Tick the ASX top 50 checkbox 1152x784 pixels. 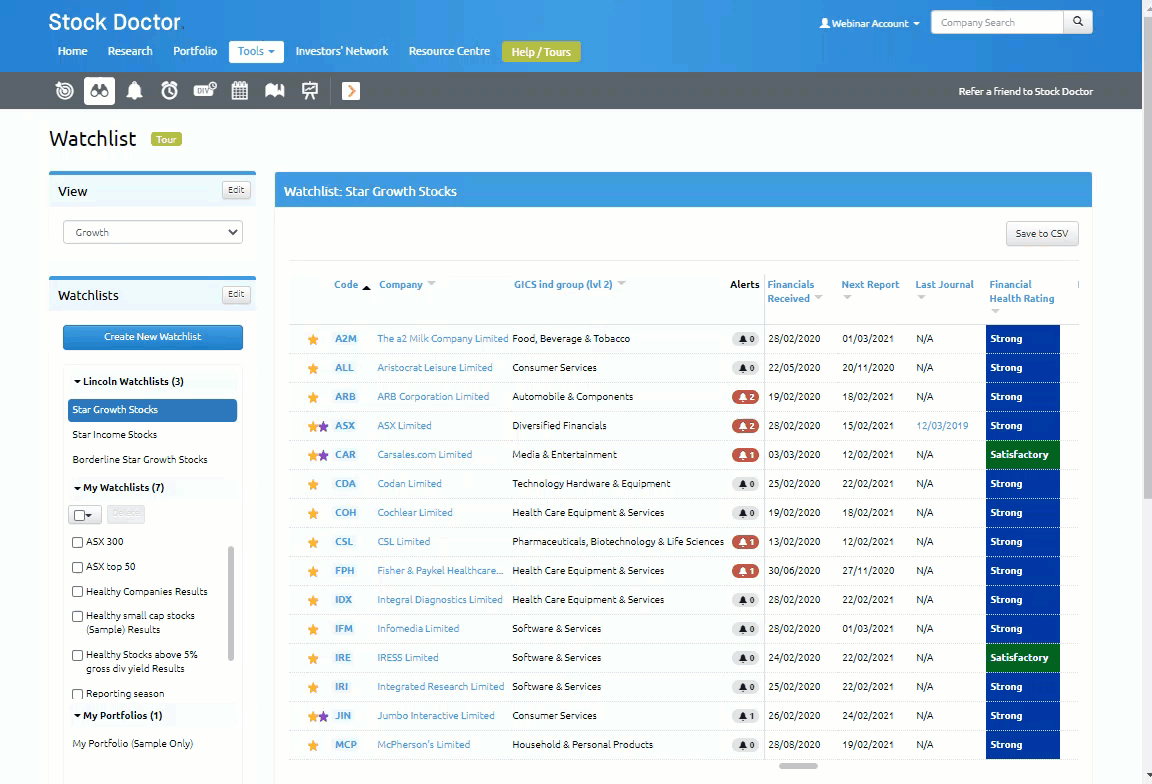tap(77, 567)
